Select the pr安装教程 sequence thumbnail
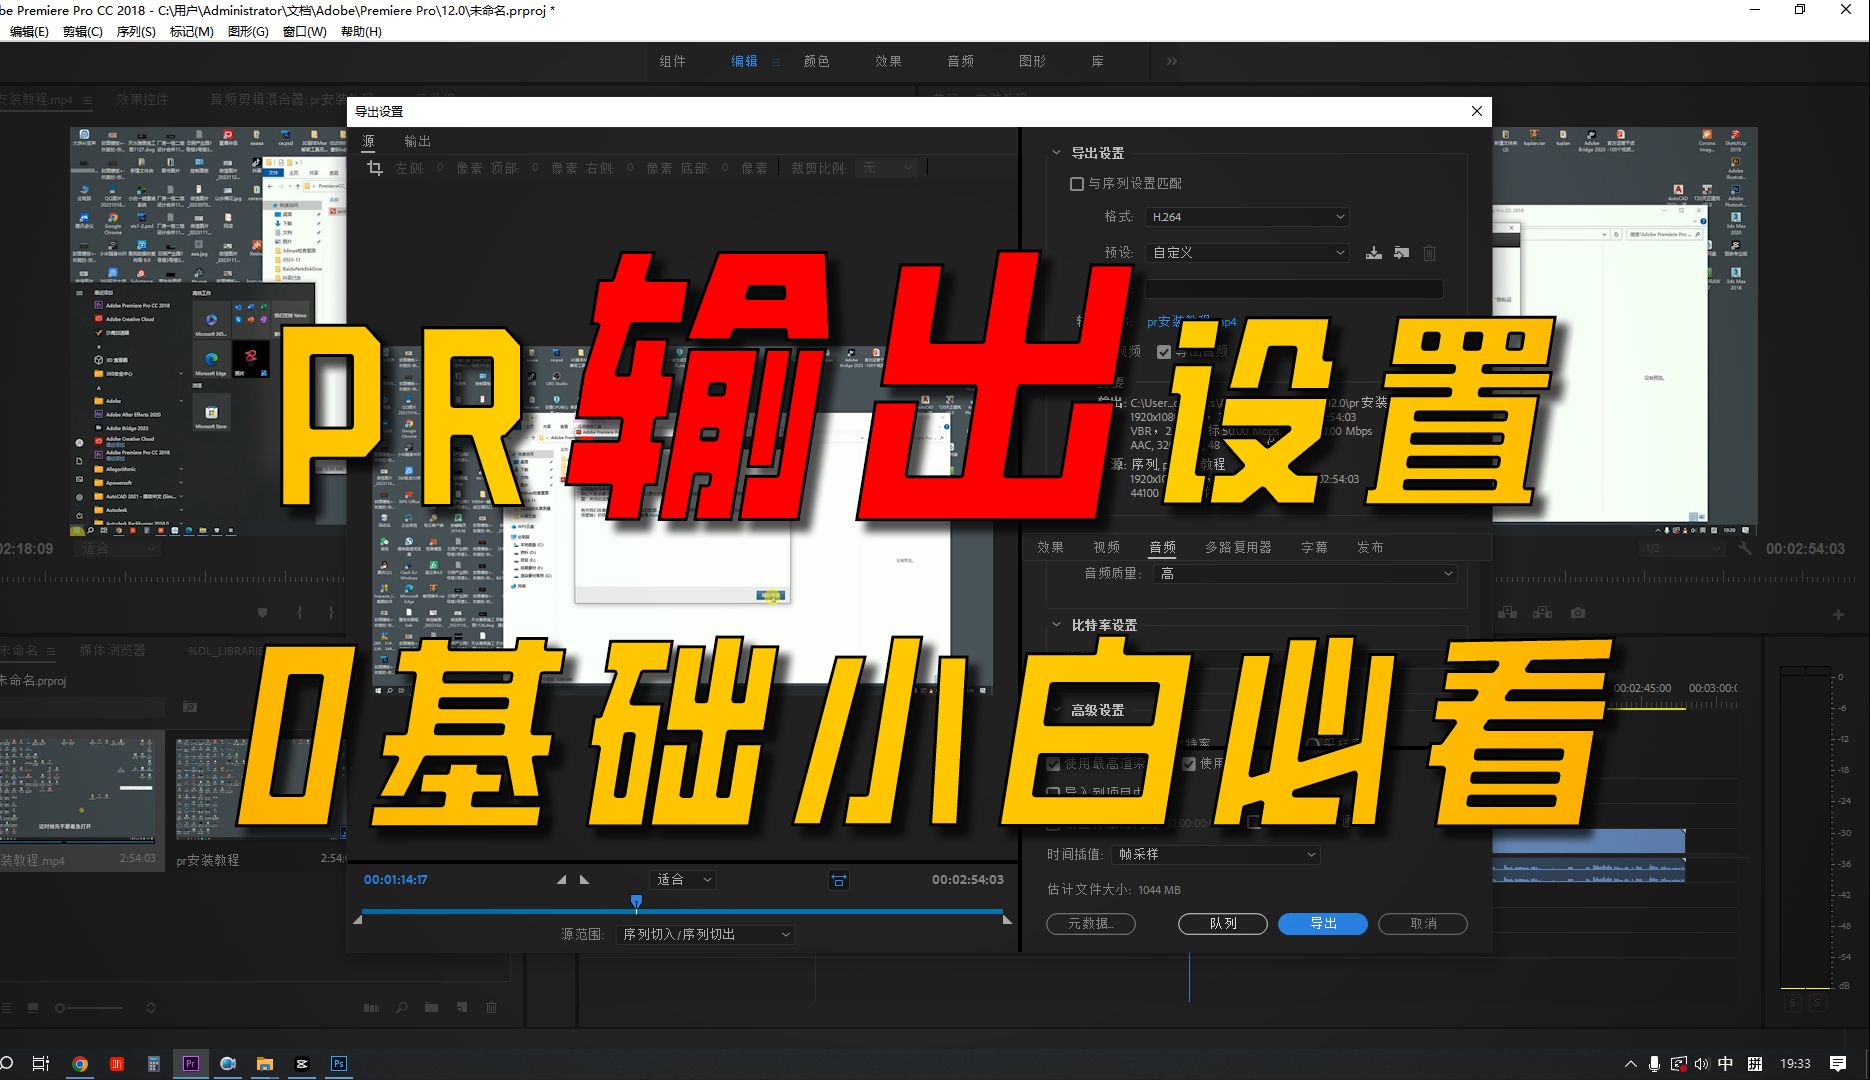 click(x=260, y=788)
